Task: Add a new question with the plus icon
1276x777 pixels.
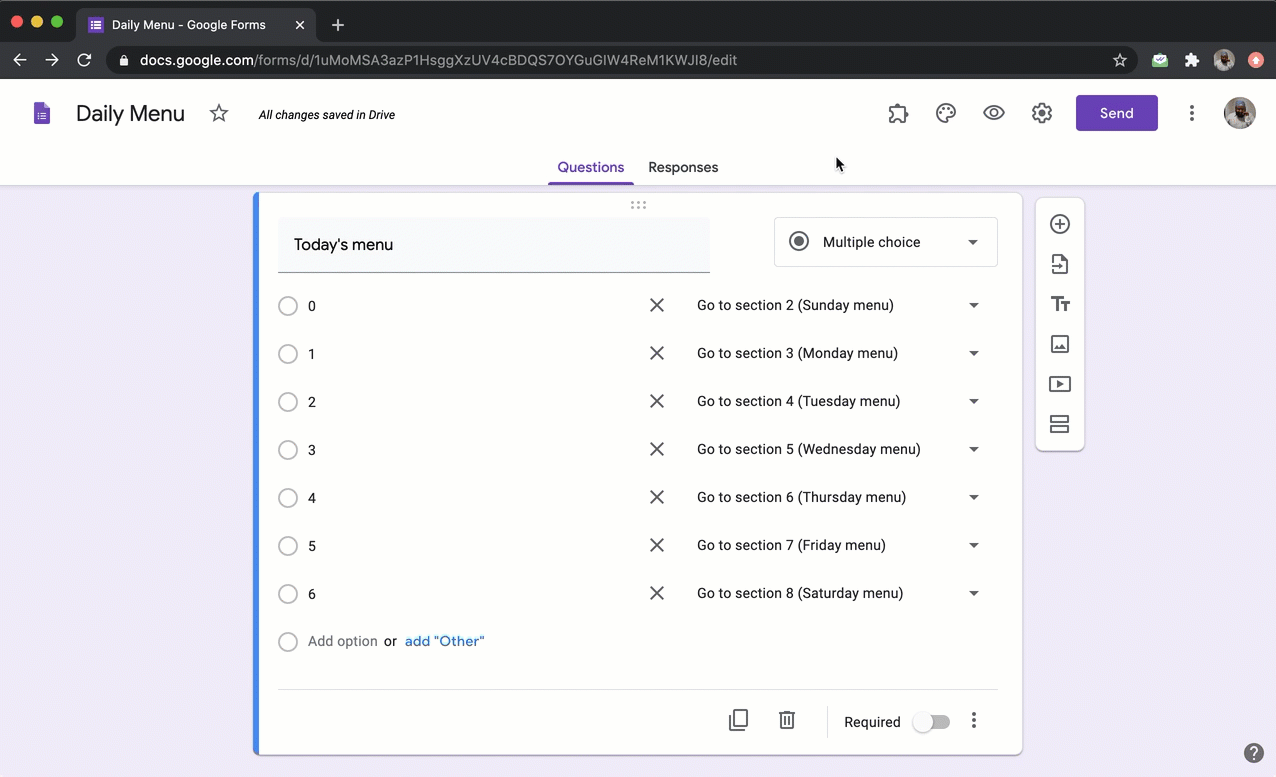Action: coord(1059,224)
